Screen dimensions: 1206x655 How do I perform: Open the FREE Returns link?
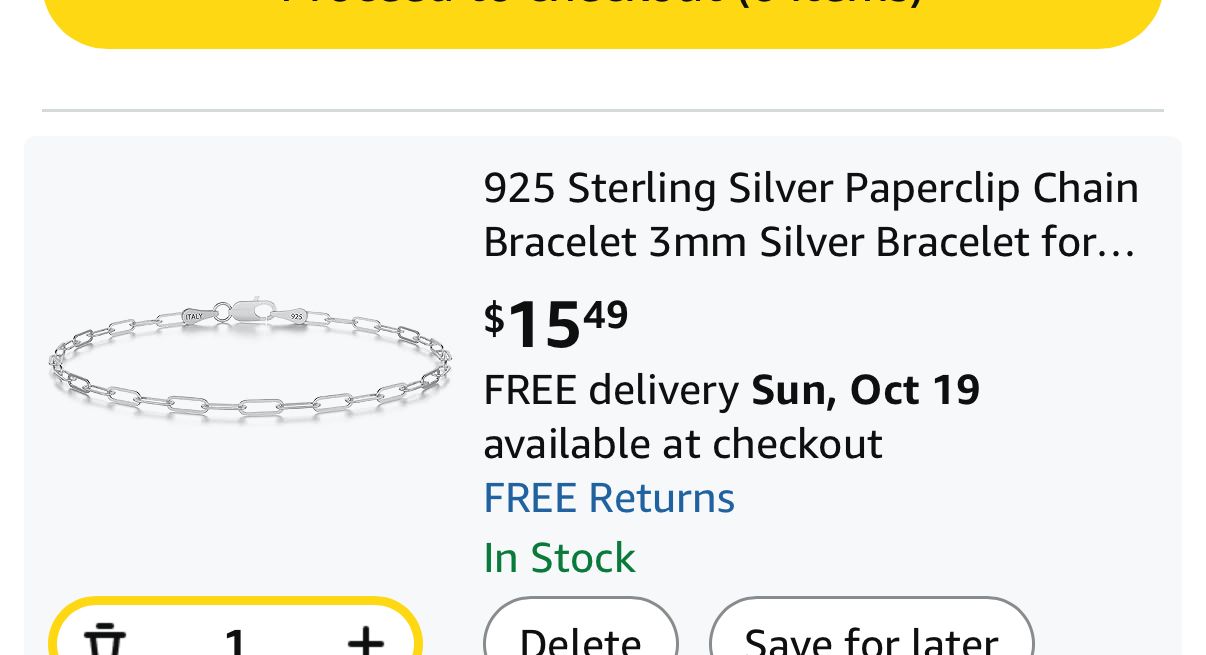click(x=609, y=498)
